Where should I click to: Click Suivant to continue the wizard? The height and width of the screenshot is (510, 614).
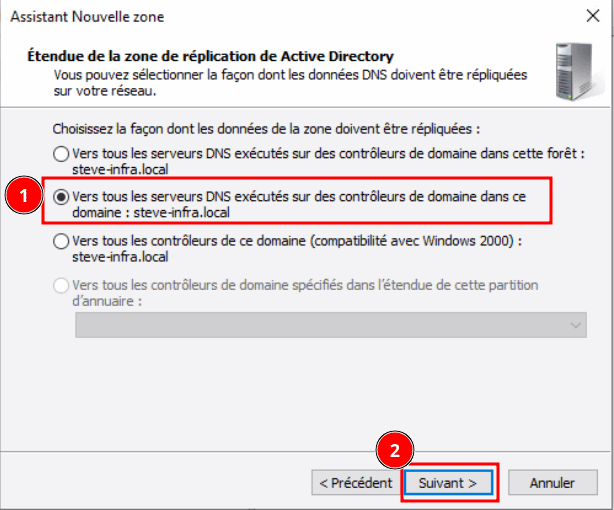pyautogui.click(x=448, y=482)
